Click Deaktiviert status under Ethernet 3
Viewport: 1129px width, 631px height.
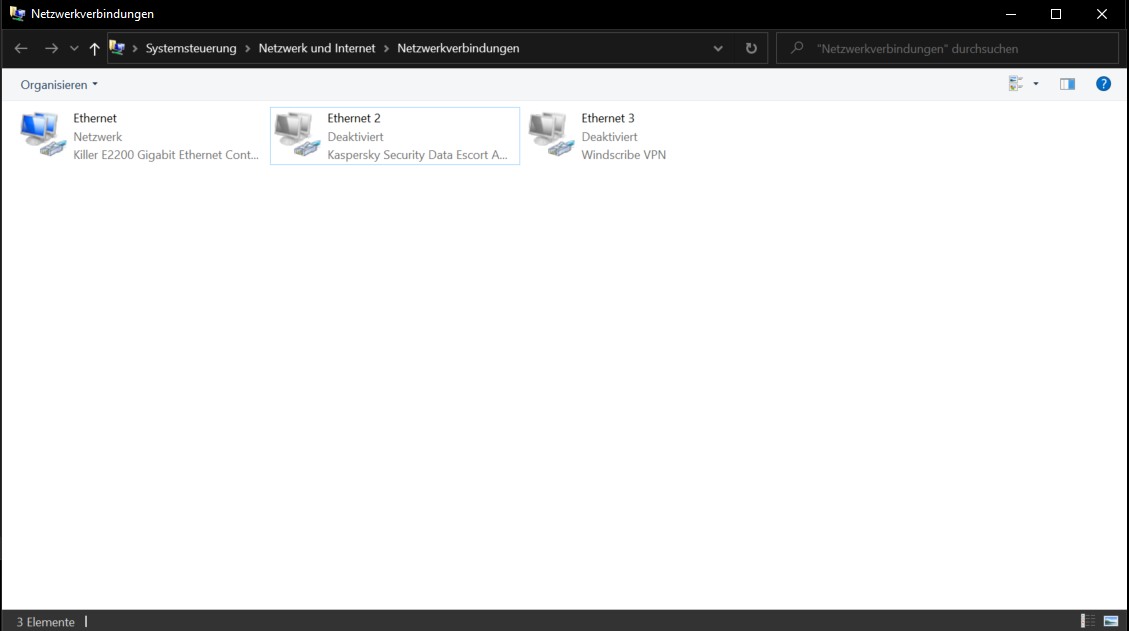coord(609,137)
